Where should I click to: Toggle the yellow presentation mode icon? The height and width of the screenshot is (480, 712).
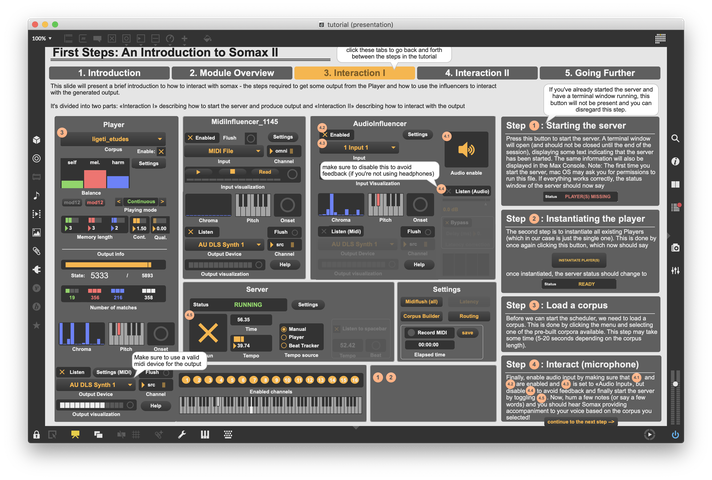(x=75, y=435)
